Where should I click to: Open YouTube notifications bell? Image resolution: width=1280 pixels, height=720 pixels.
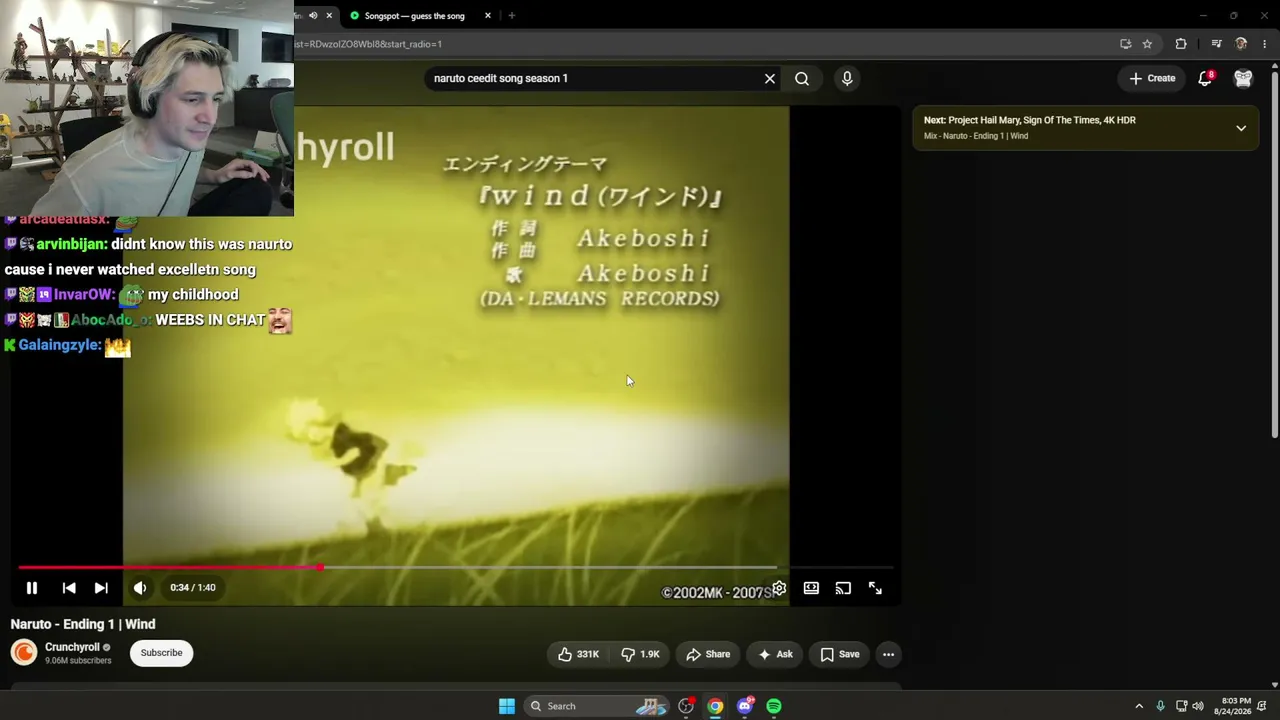click(x=1206, y=78)
